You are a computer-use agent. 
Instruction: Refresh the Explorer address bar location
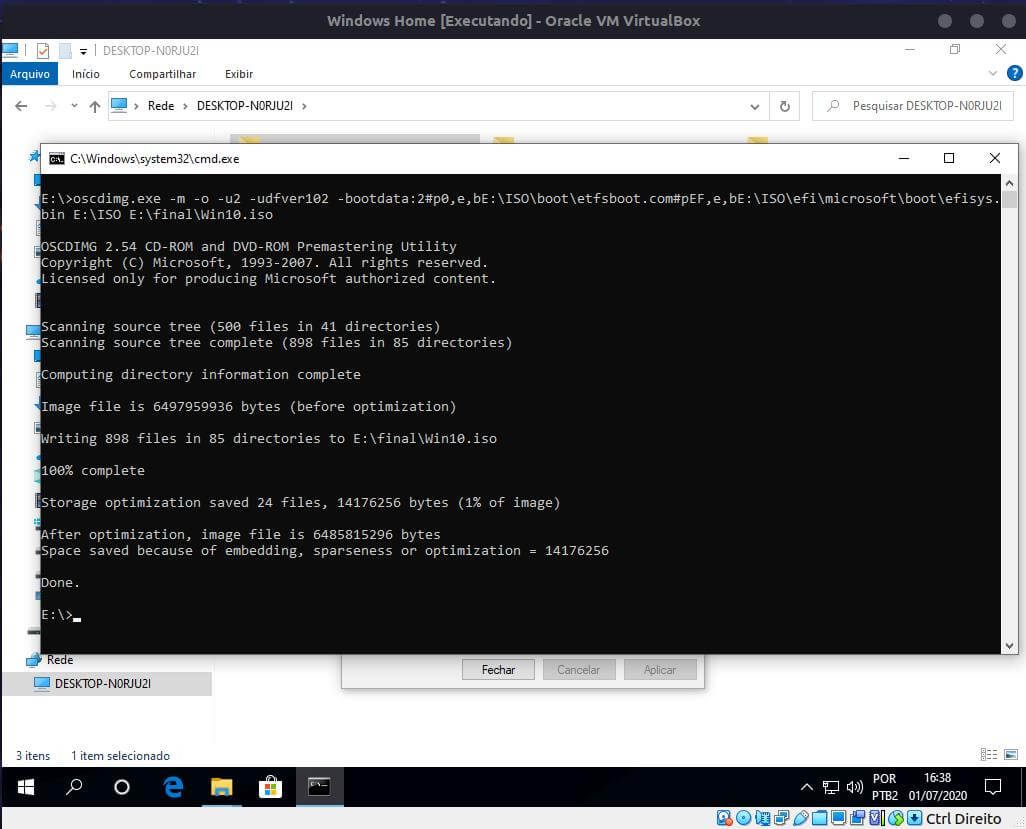(x=785, y=106)
